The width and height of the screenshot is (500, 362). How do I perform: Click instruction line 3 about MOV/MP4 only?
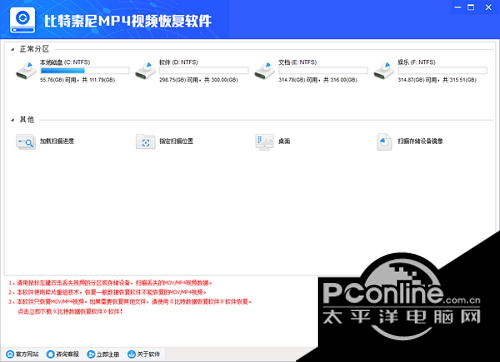coord(130,302)
